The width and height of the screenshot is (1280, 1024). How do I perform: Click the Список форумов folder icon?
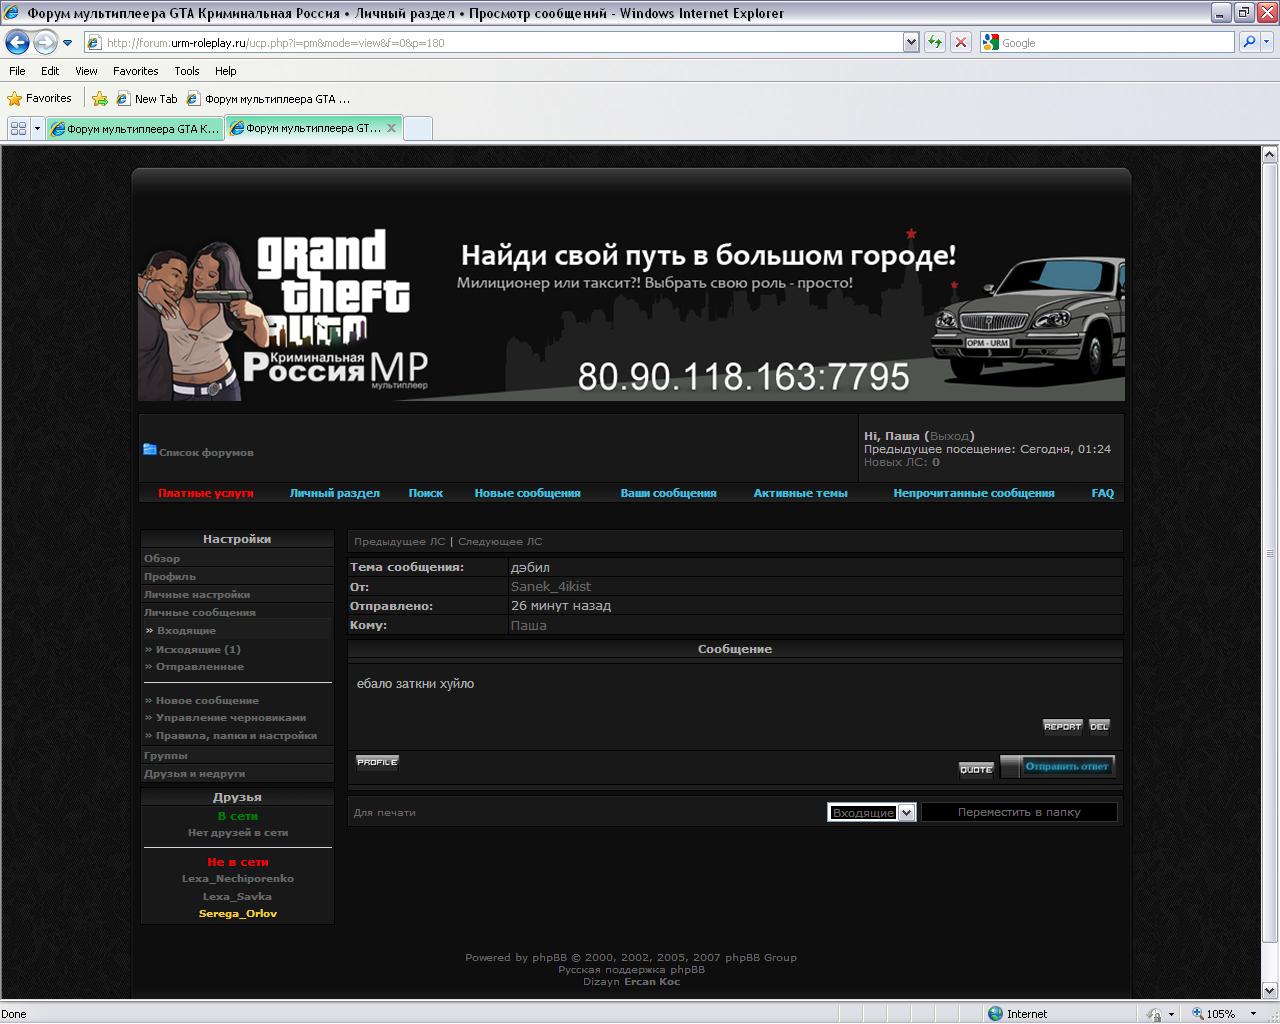tap(149, 450)
